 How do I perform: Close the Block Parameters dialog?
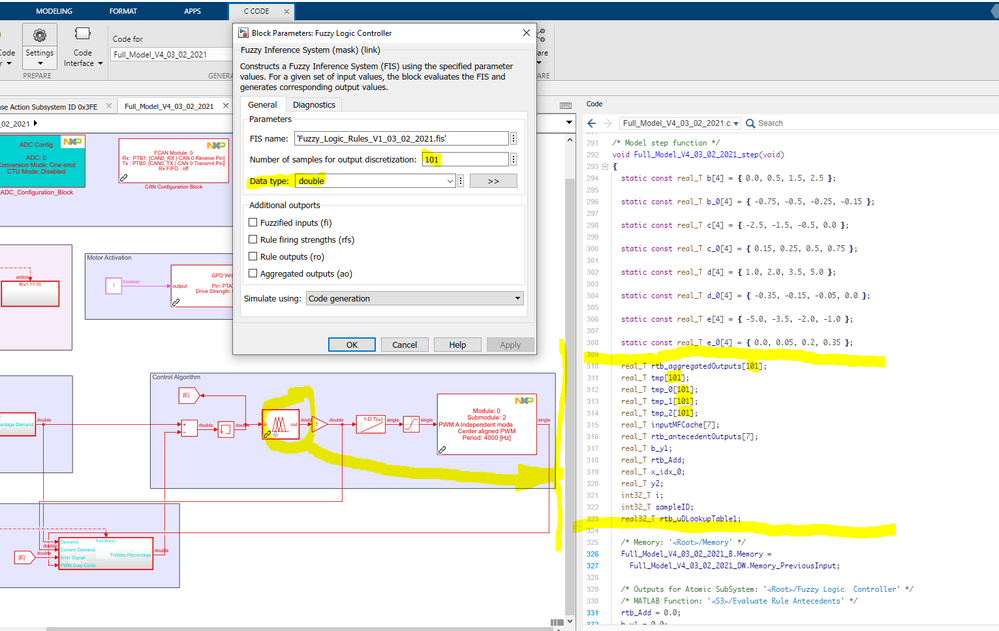[526, 33]
